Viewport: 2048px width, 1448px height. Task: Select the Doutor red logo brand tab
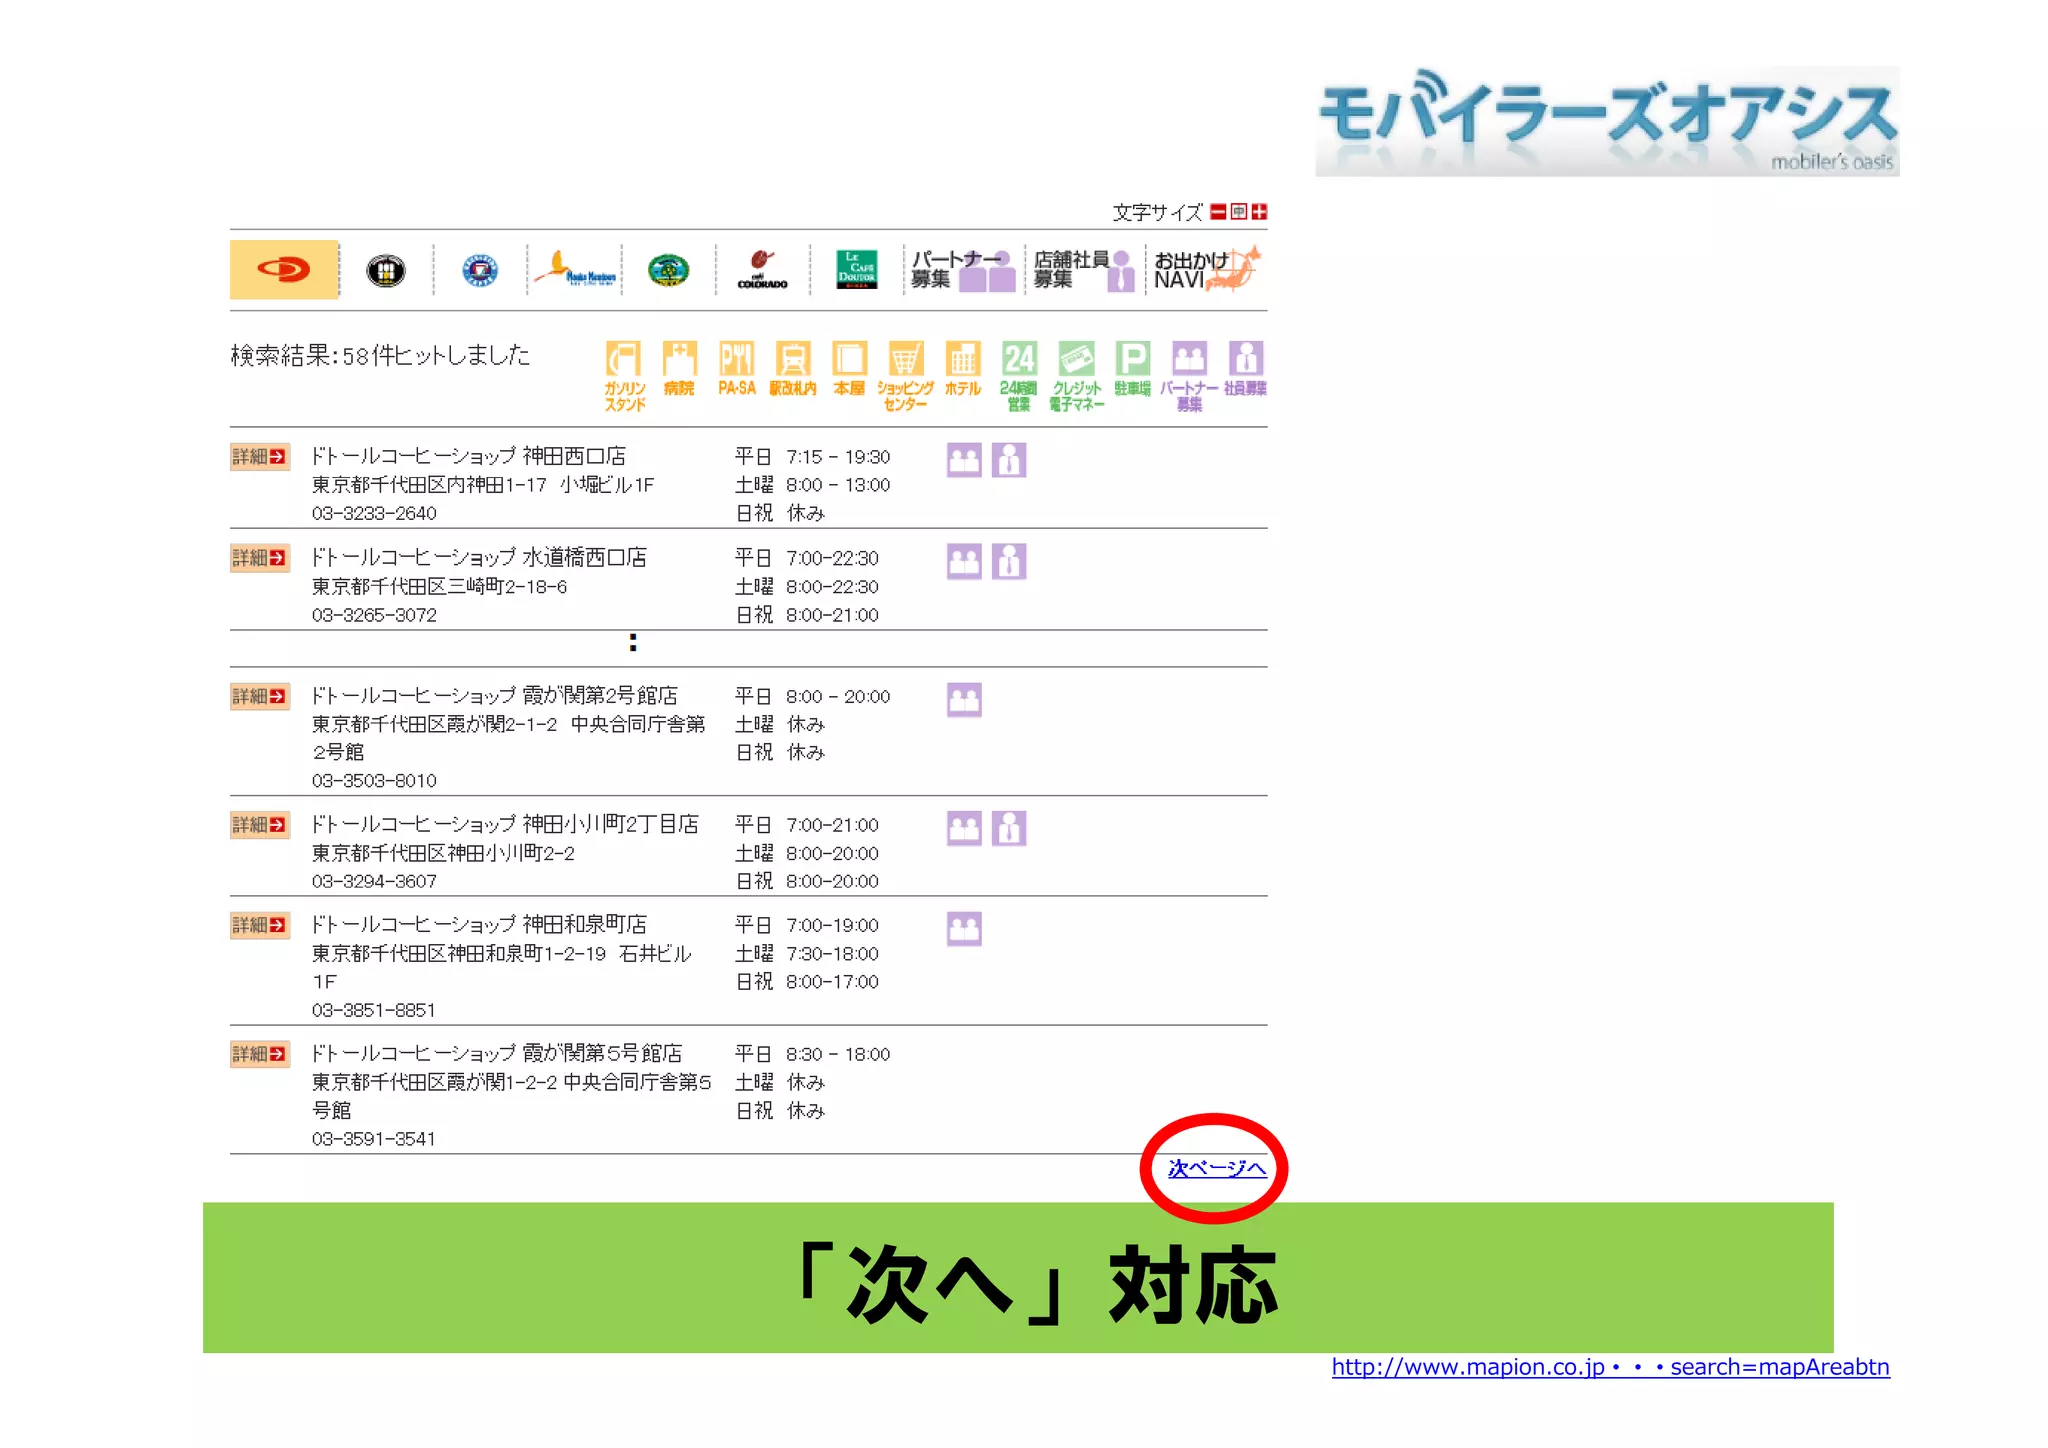coord(284,269)
